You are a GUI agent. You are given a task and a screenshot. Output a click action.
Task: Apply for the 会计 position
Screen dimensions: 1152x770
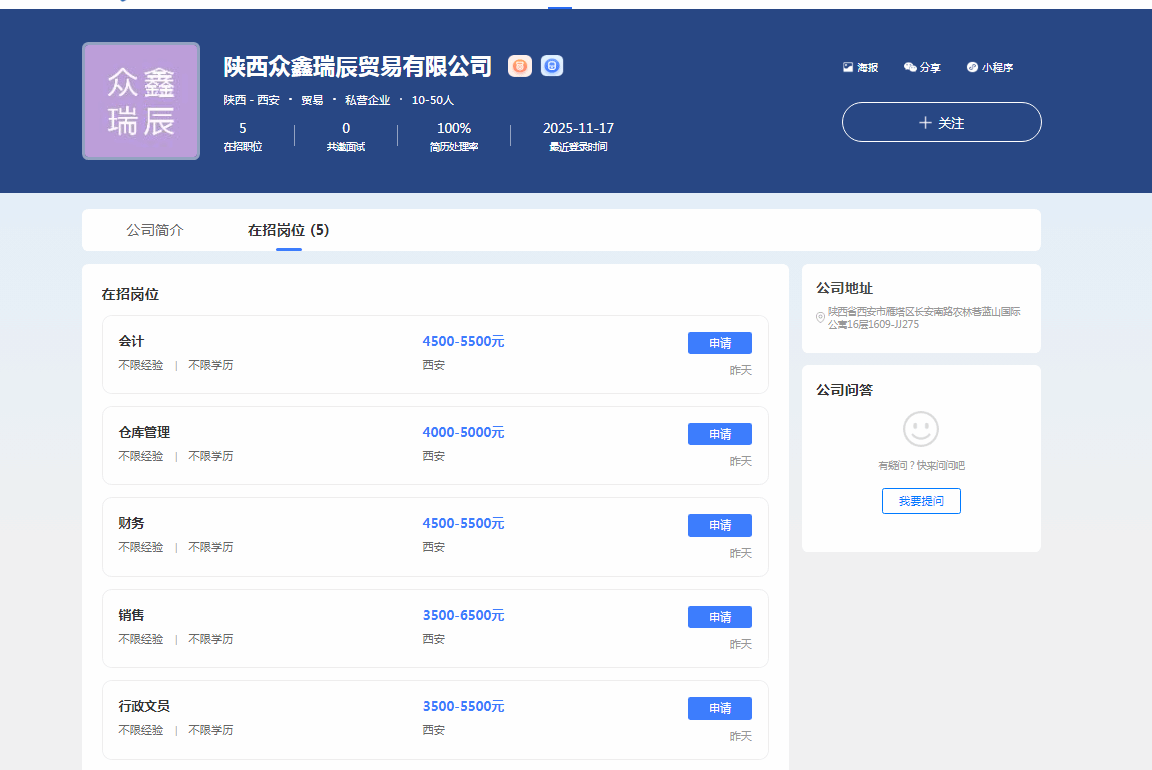click(x=719, y=343)
